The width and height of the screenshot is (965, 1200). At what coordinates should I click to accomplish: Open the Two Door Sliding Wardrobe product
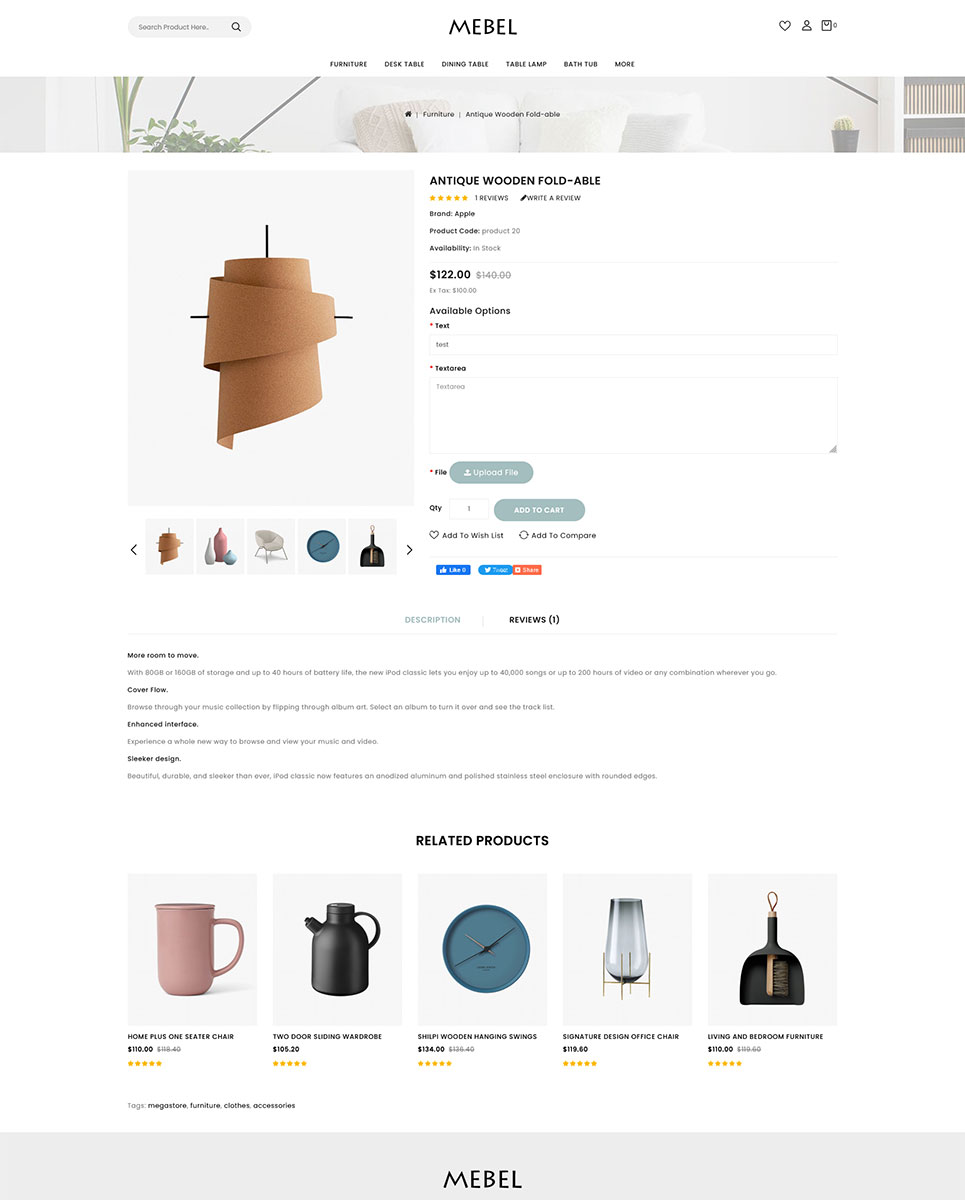[327, 1036]
